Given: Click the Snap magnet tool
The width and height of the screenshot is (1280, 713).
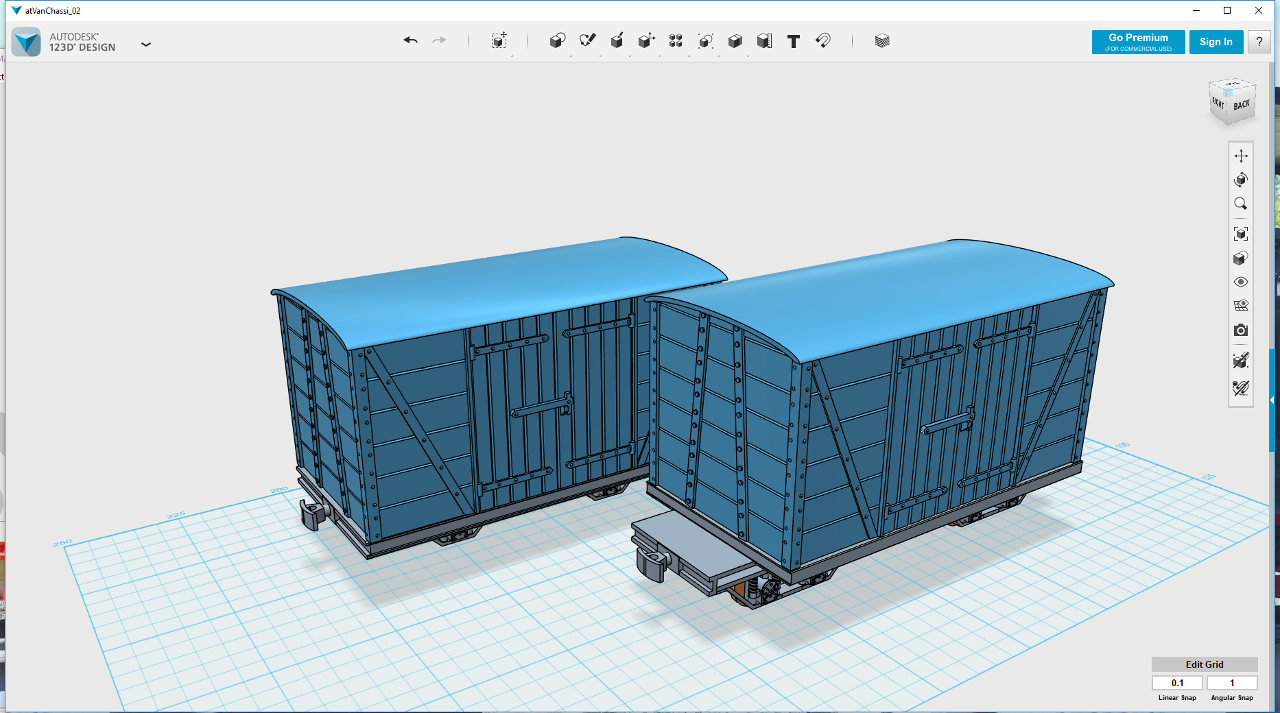Looking at the screenshot, I should [x=823, y=41].
